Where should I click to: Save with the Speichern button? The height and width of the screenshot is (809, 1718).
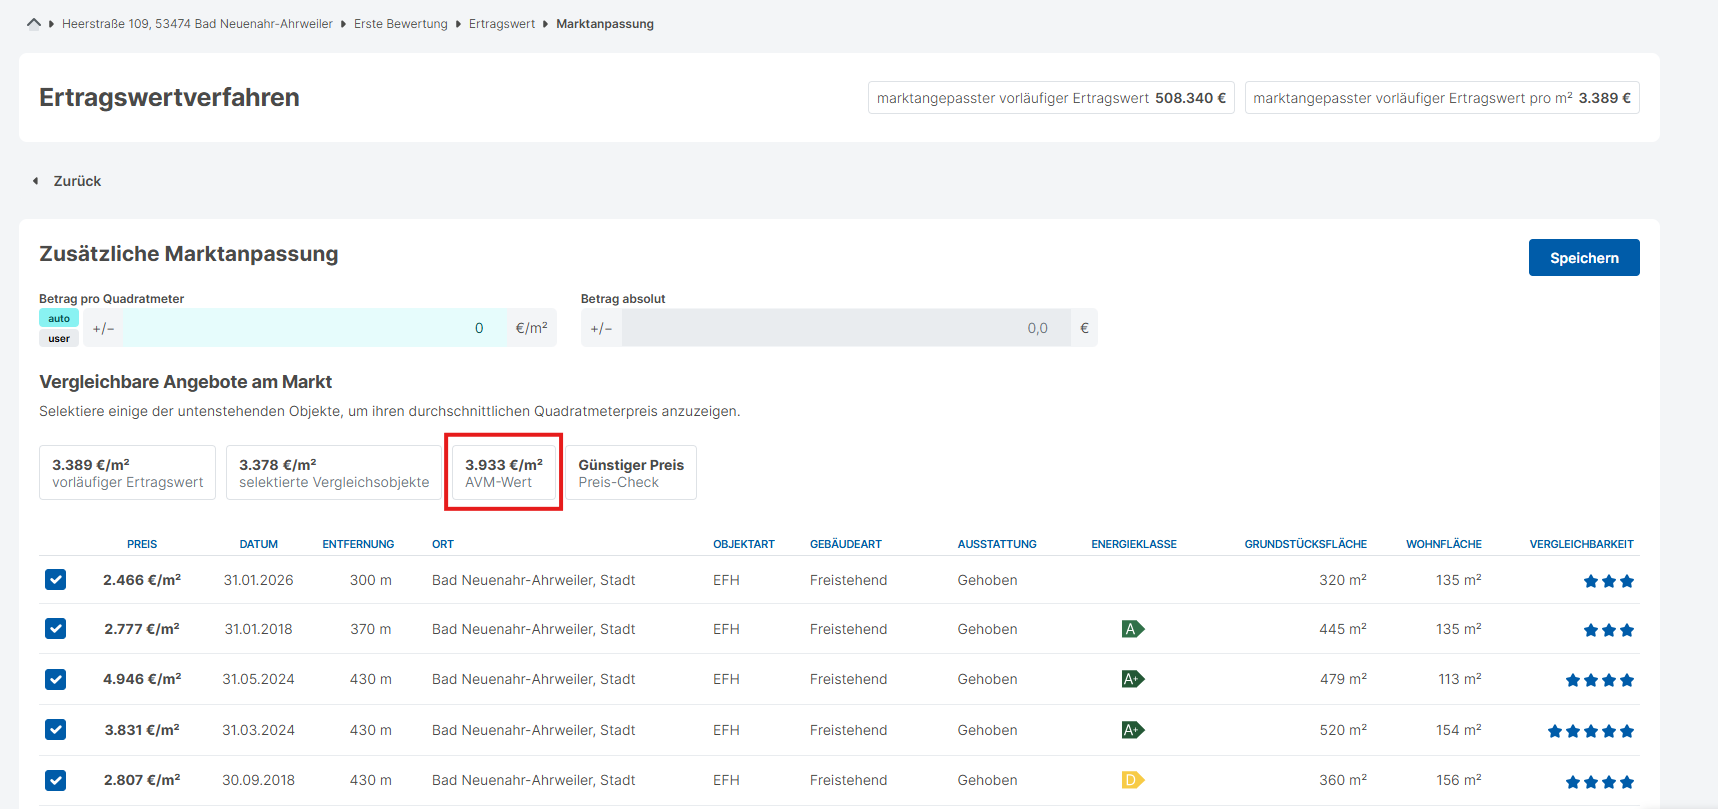[x=1584, y=258]
